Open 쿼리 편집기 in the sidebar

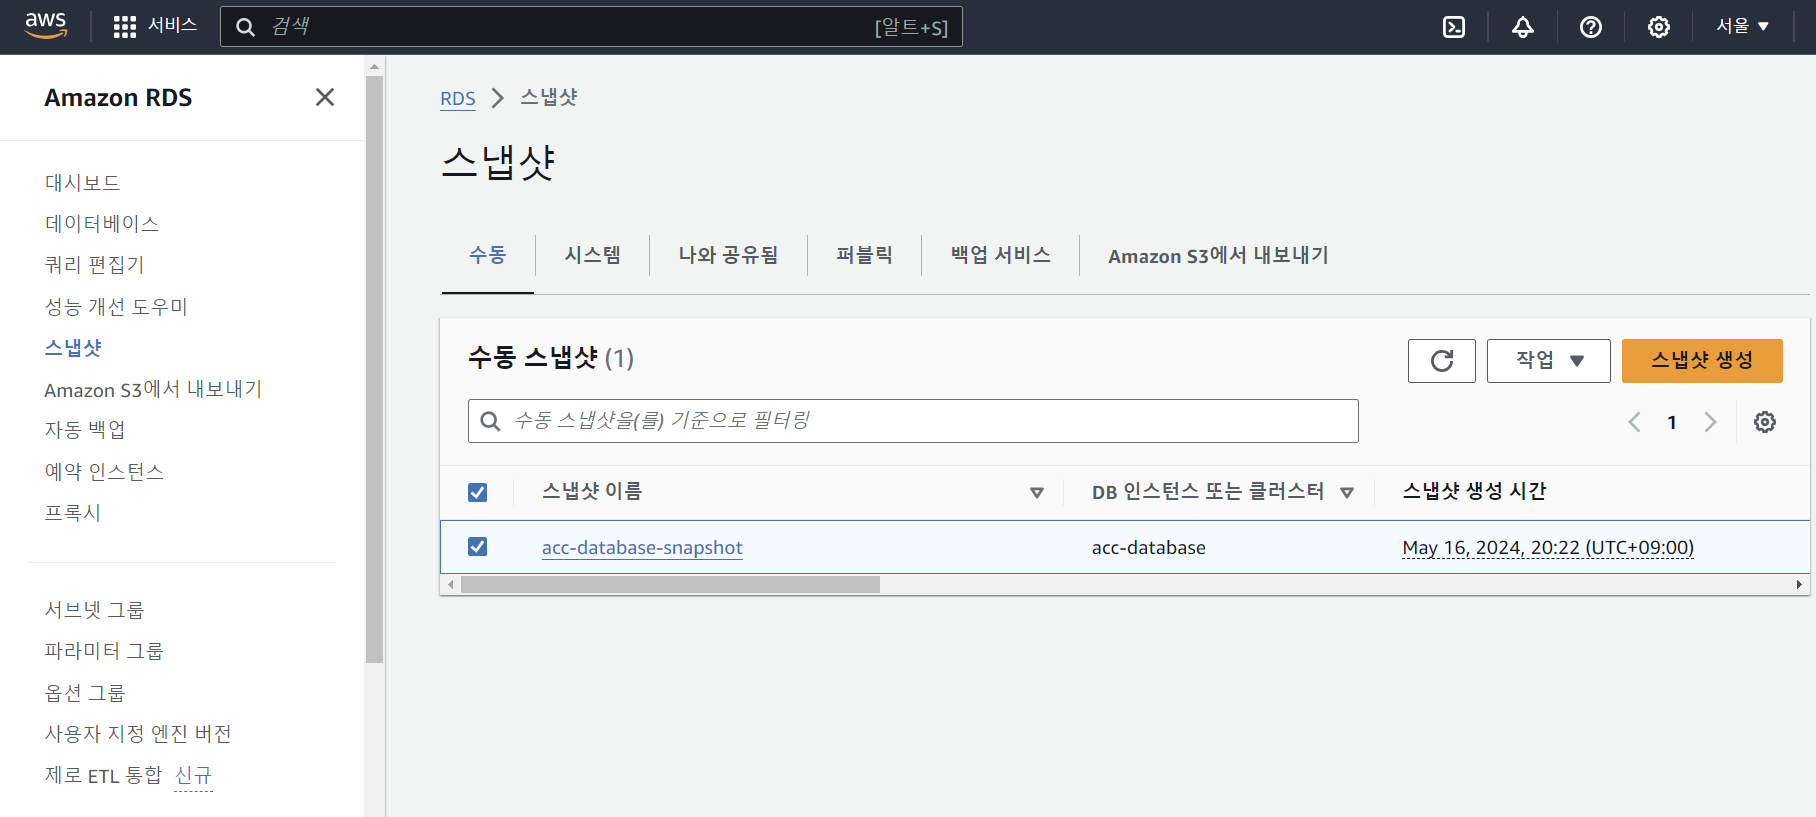pos(94,264)
